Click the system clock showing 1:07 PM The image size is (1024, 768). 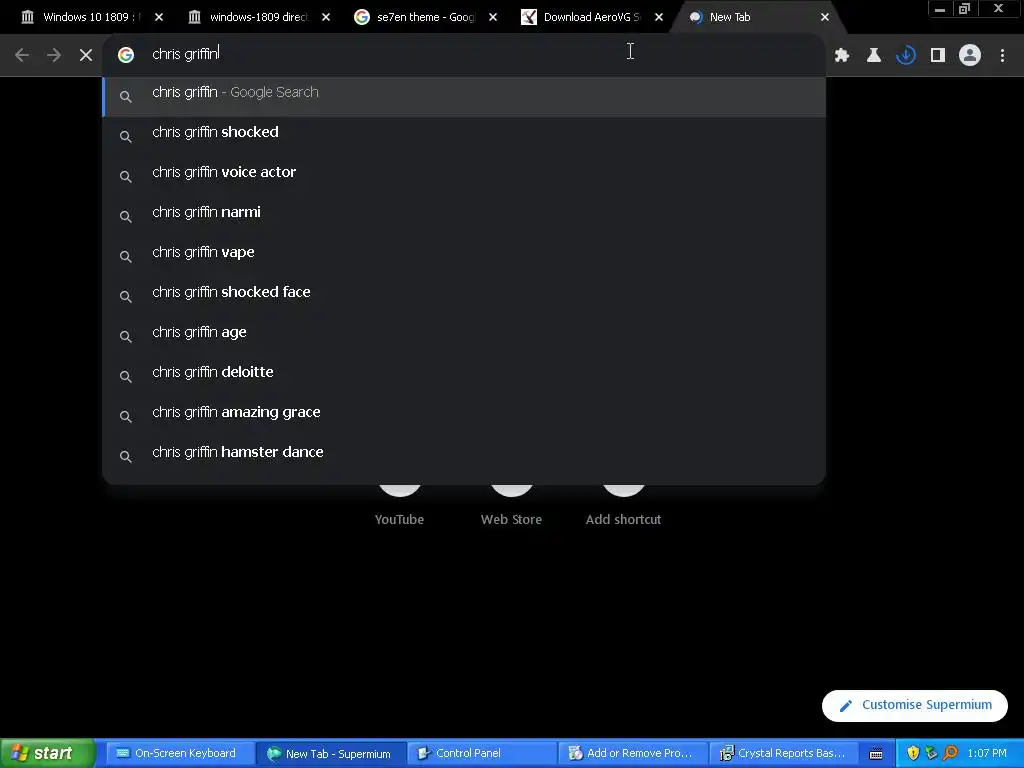coord(987,754)
